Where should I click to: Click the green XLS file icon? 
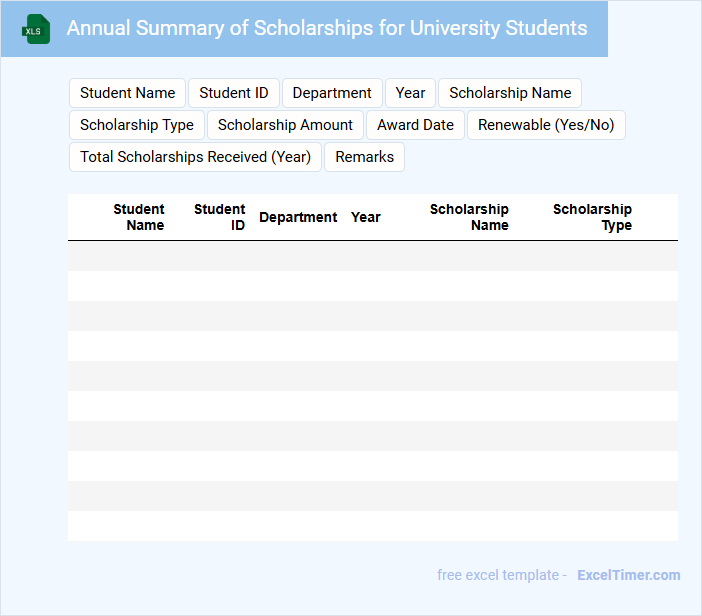click(36, 29)
